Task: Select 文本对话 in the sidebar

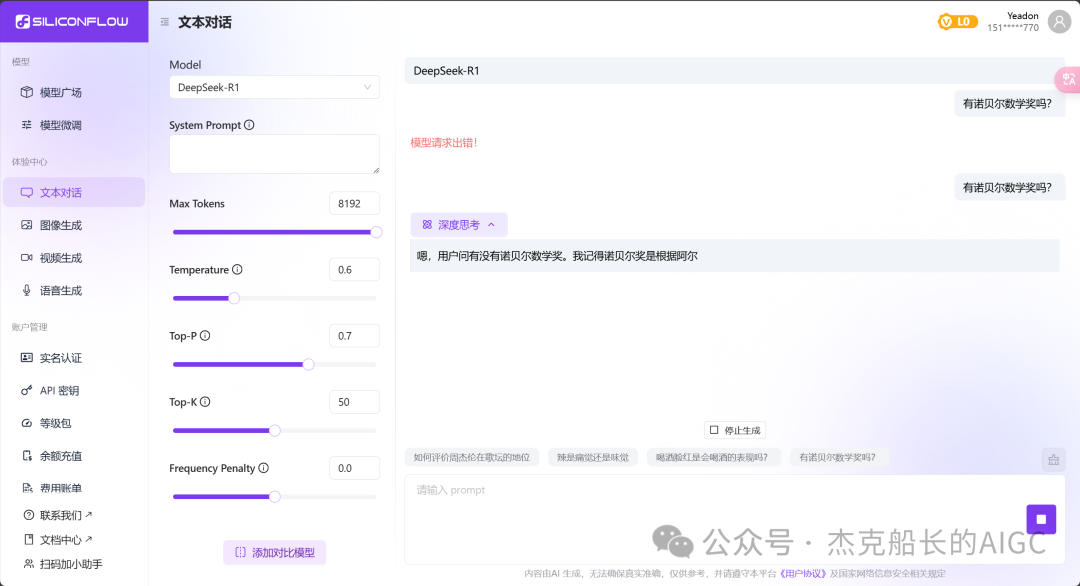Action: point(74,192)
